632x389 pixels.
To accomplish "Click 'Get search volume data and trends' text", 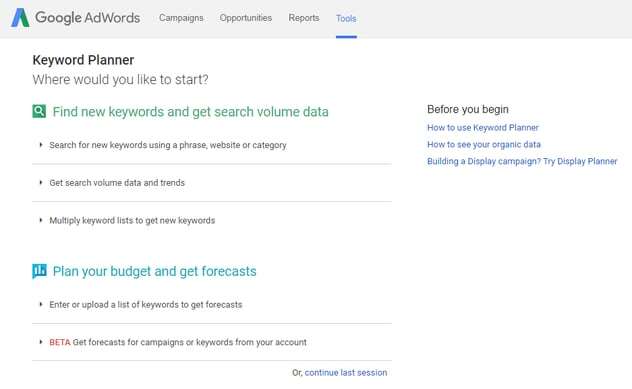I will 117,183.
